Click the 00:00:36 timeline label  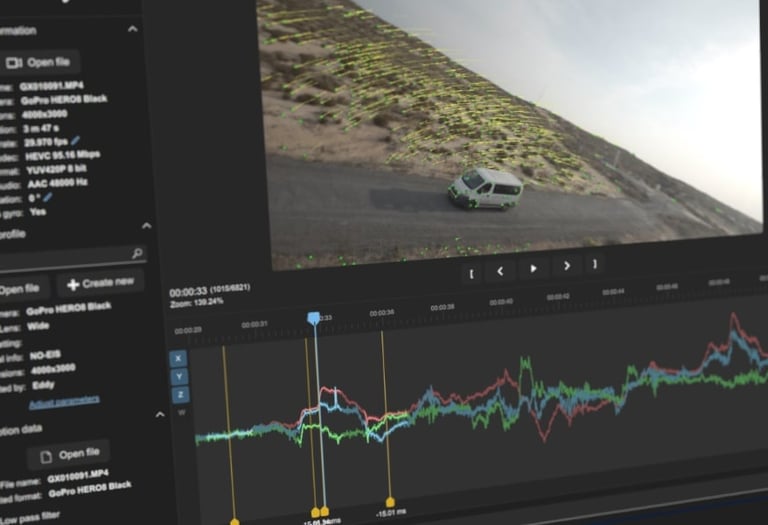point(382,312)
